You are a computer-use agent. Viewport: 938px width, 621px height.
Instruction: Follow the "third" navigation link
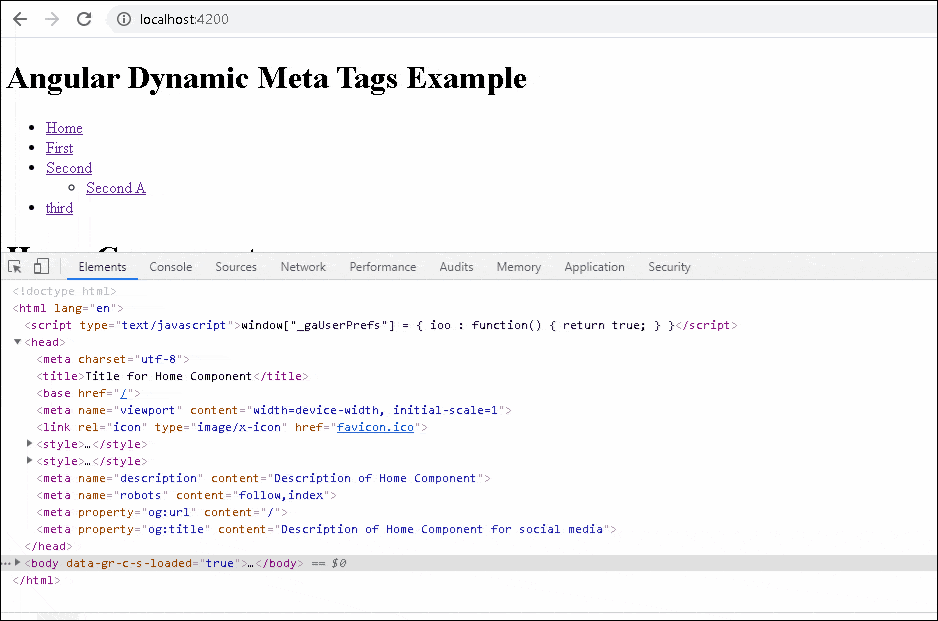pos(58,208)
